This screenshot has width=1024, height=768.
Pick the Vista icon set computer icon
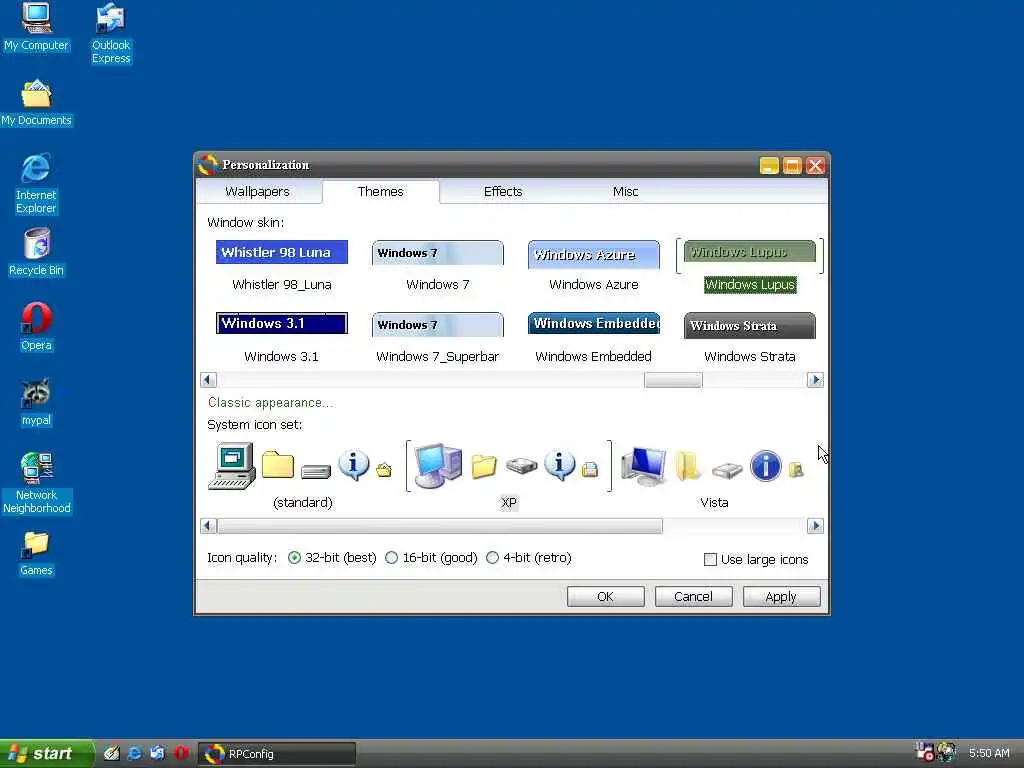pyautogui.click(x=644, y=466)
